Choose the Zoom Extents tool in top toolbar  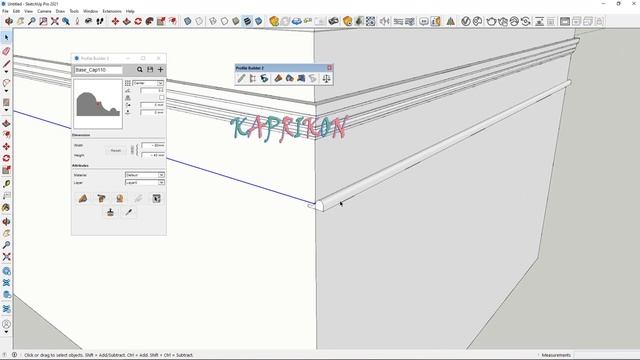tap(55, 21)
